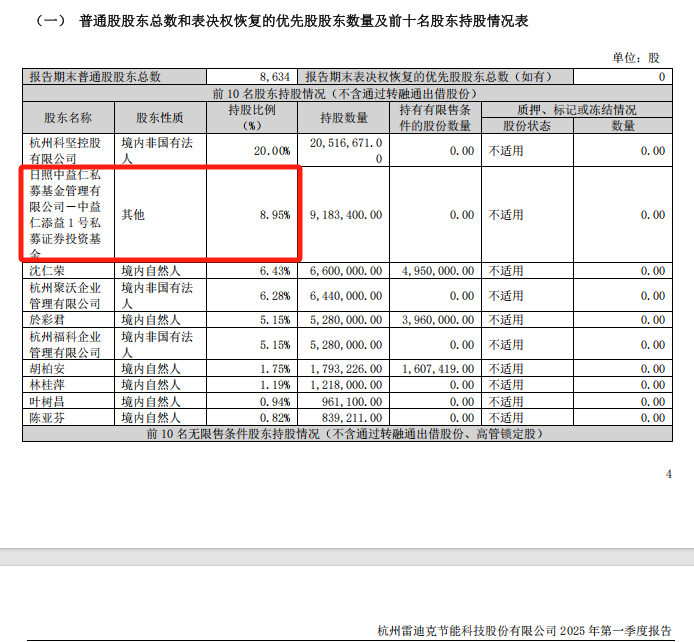Select shareholder name 胡柏安
694x642 pixels.
pos(47,369)
